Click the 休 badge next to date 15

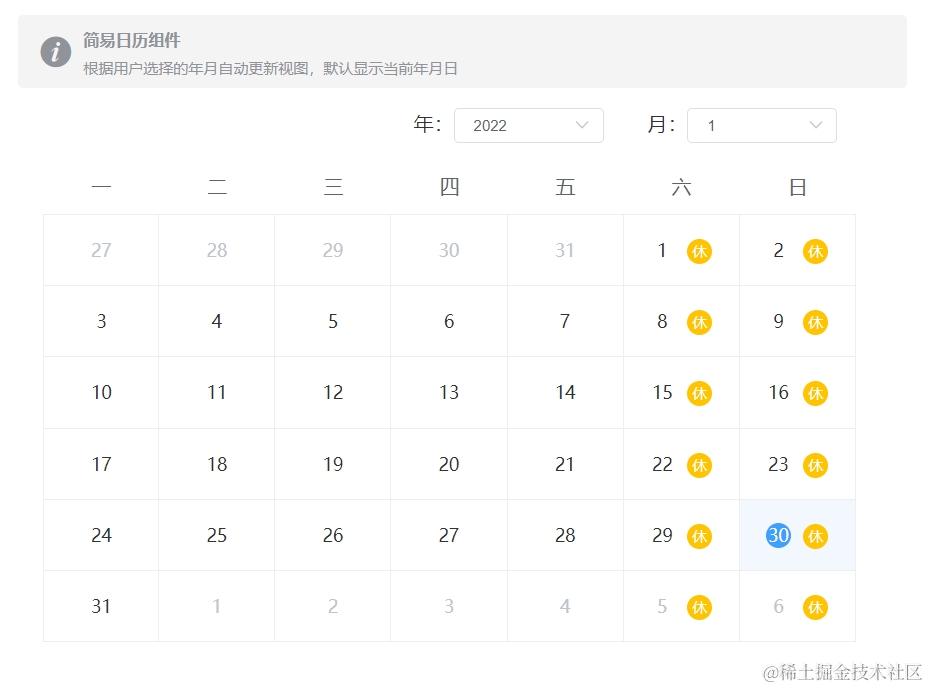pyautogui.click(x=699, y=394)
